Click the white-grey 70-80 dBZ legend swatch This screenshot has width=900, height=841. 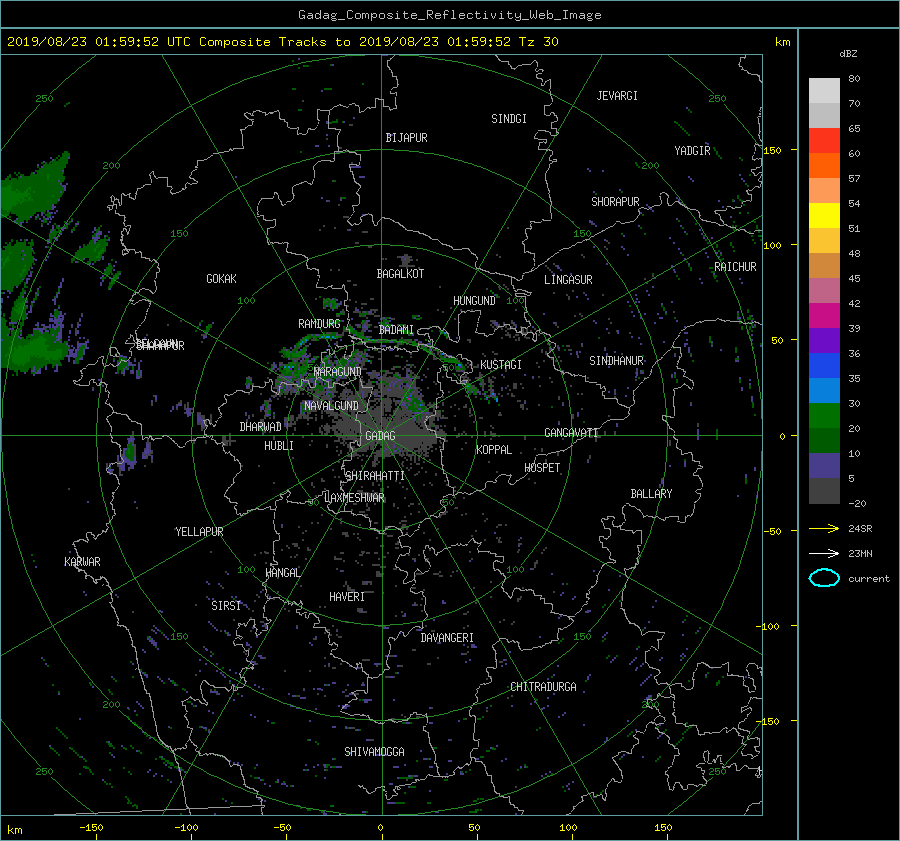pyautogui.click(x=824, y=91)
